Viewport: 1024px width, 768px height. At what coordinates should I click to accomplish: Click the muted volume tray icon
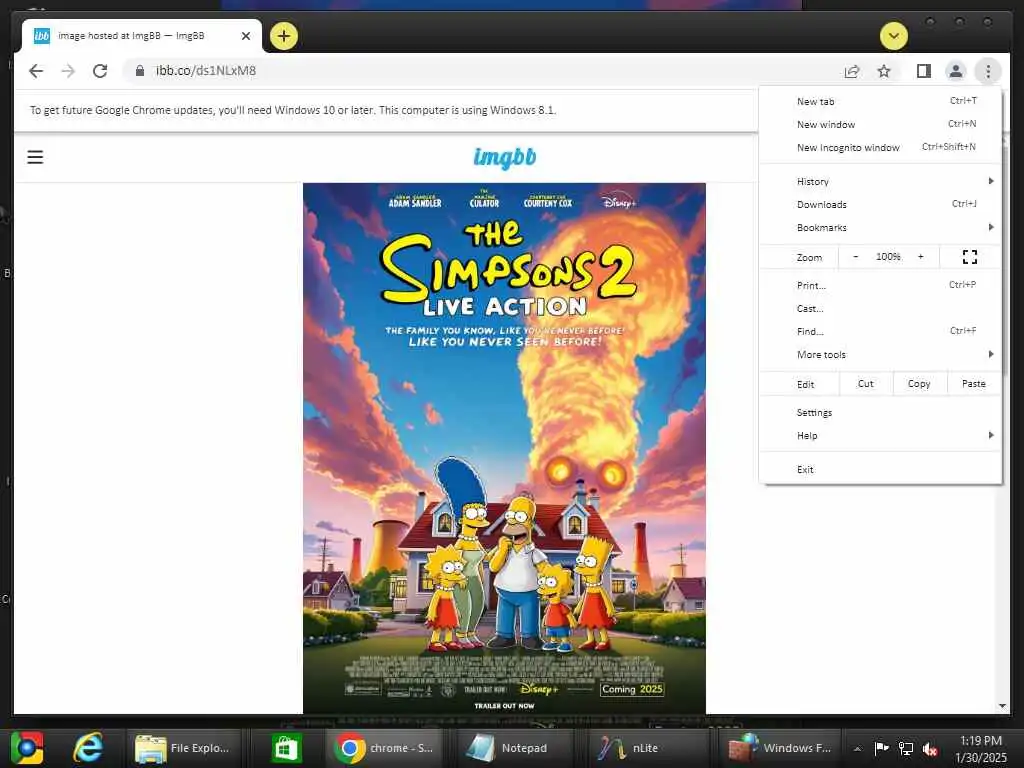(x=931, y=748)
